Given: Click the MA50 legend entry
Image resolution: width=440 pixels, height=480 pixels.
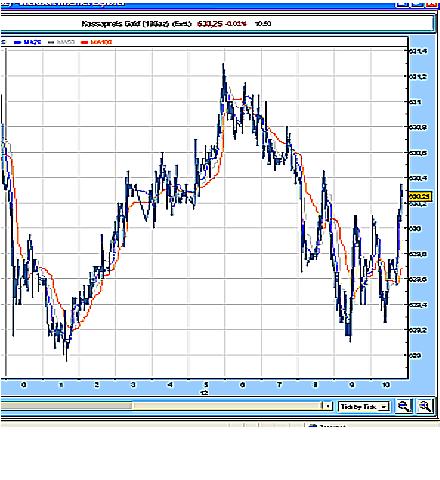Looking at the screenshot, I should click(62, 42).
